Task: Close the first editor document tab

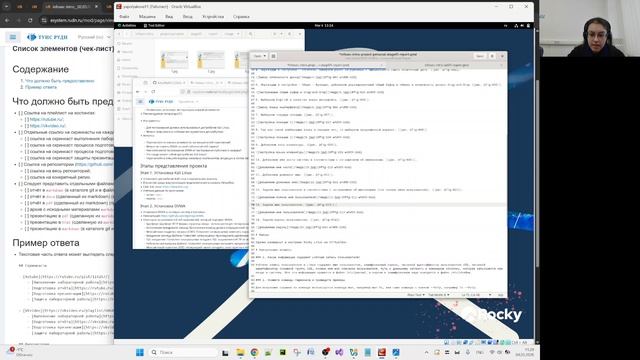Action: [x=381, y=65]
